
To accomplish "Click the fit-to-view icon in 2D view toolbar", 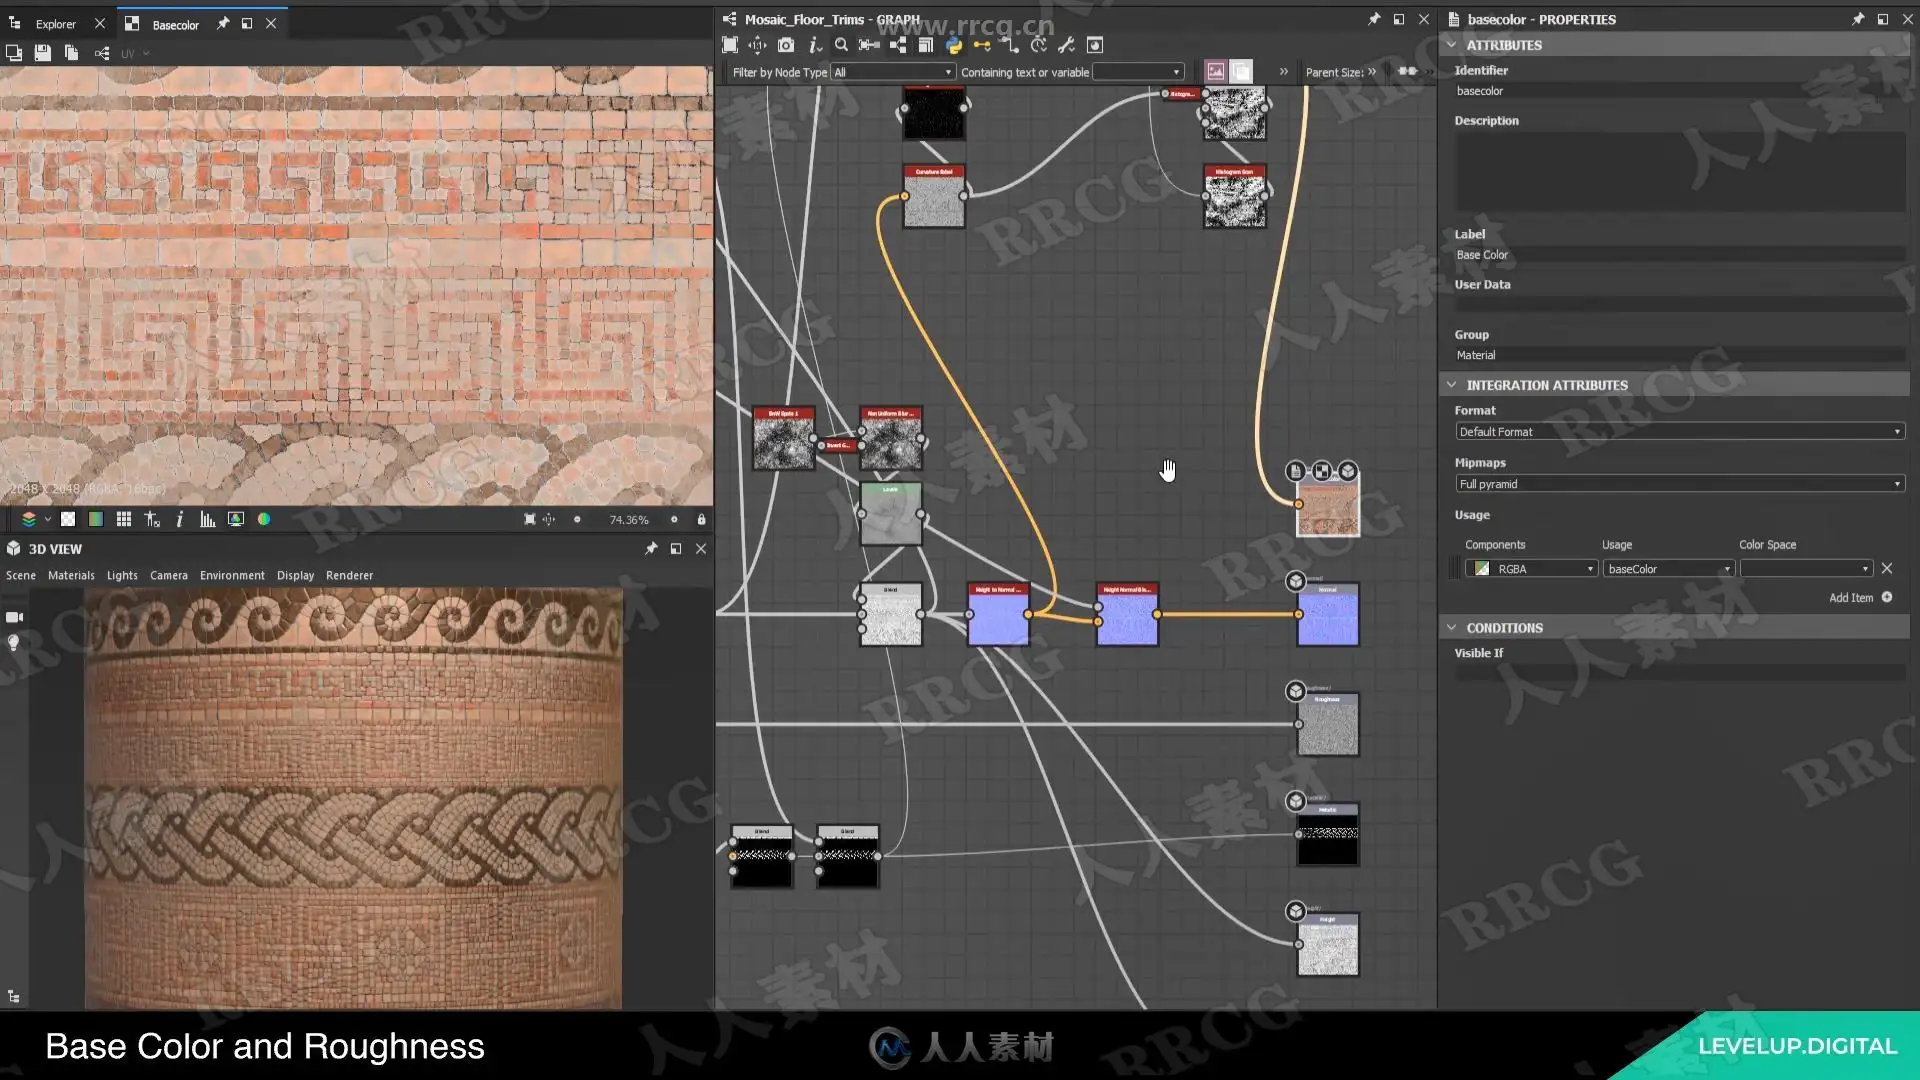I will coord(529,519).
